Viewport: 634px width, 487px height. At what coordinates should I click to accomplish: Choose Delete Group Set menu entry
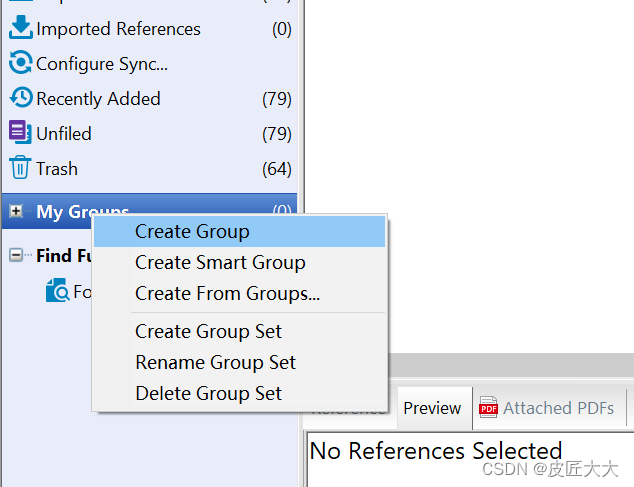tap(239, 394)
